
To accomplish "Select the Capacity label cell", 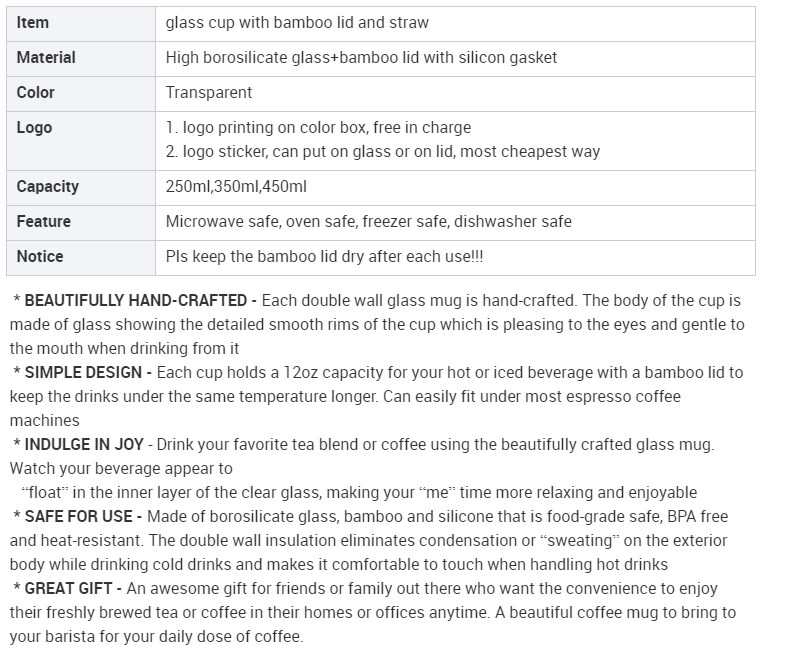I will pos(81,187).
